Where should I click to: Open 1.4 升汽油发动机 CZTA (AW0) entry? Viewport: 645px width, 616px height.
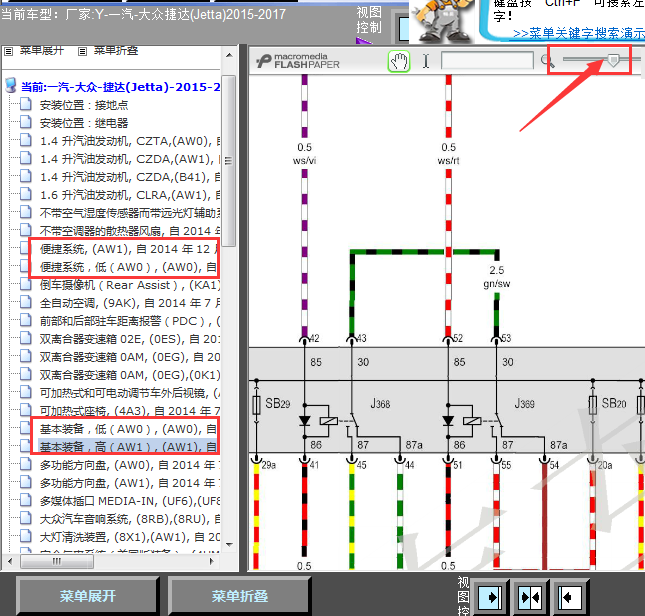[130, 141]
